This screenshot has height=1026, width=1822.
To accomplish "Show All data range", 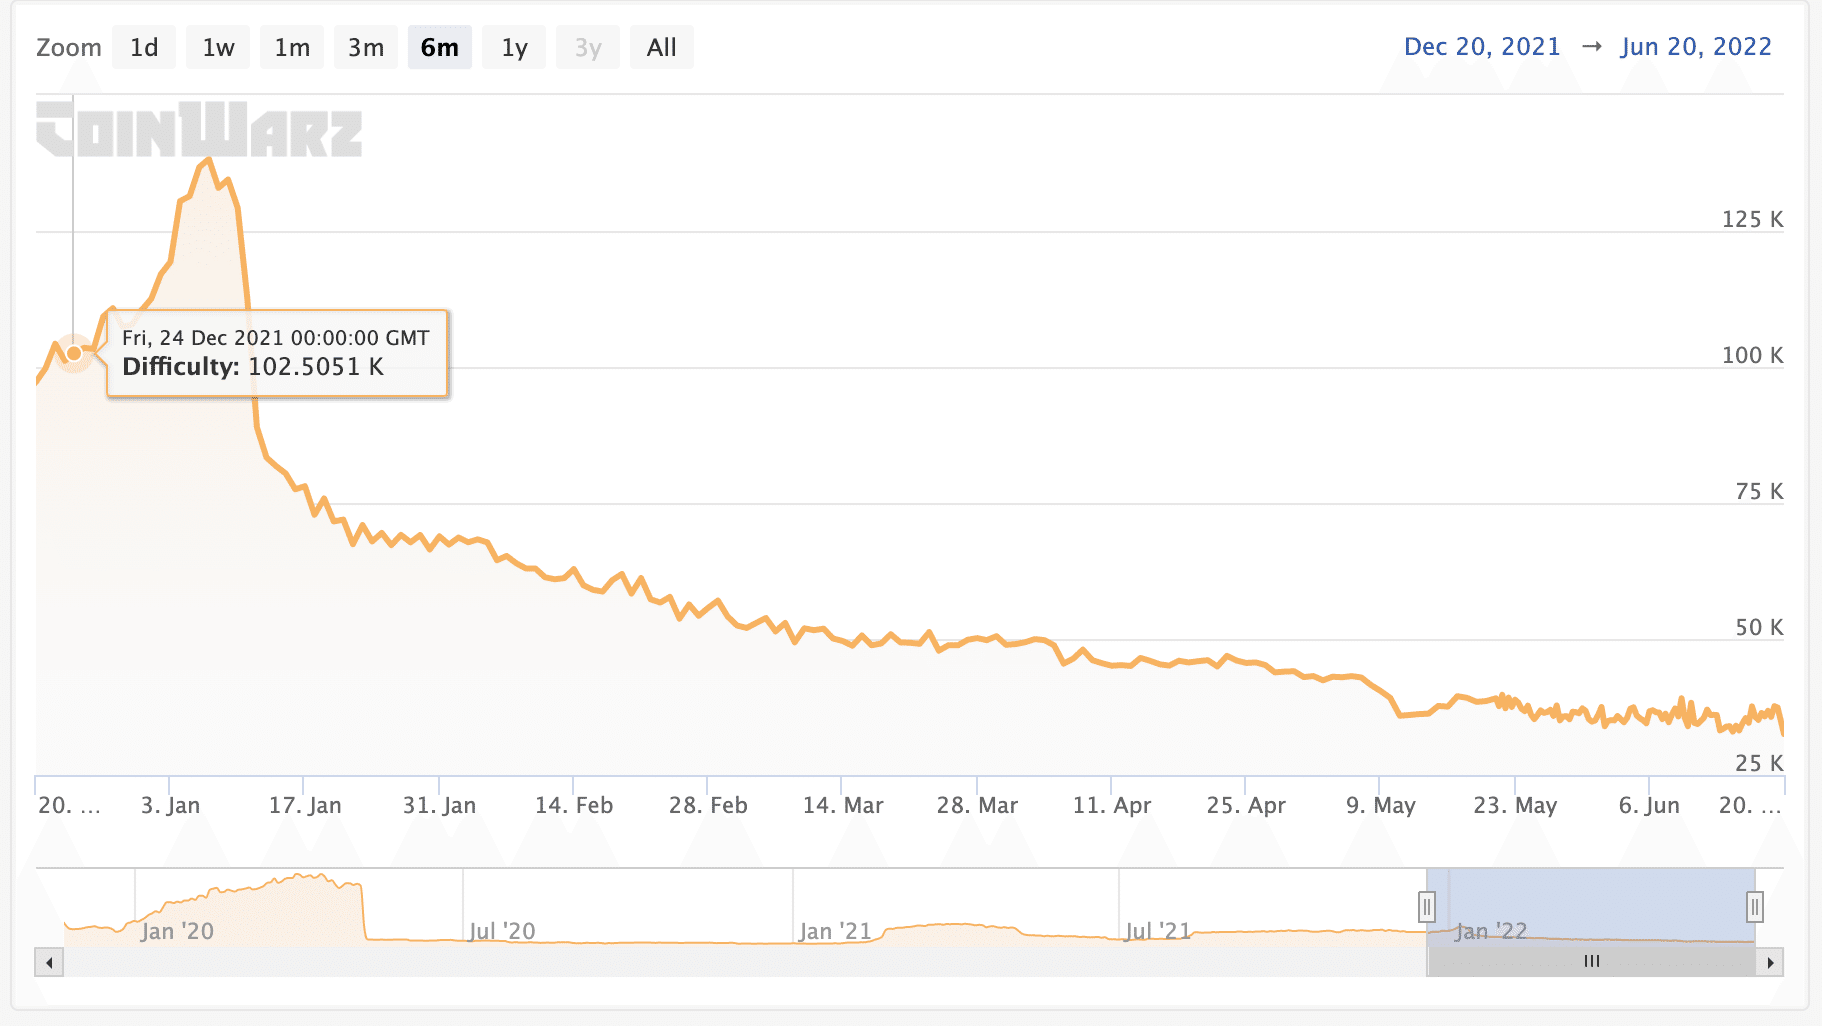I will 662,47.
